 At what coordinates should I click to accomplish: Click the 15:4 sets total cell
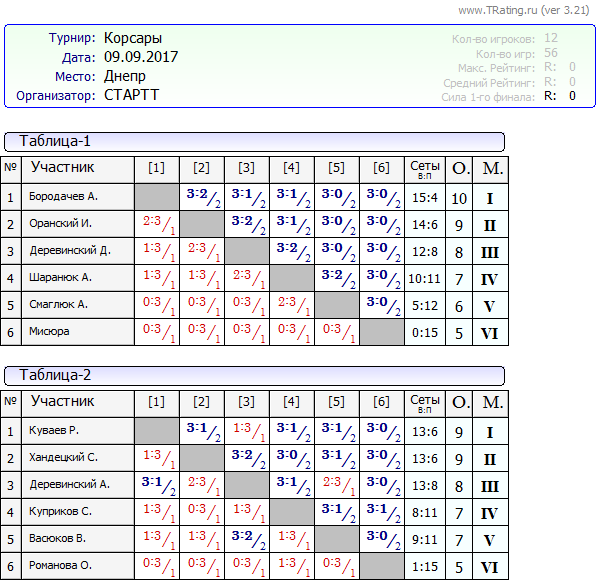click(x=424, y=198)
